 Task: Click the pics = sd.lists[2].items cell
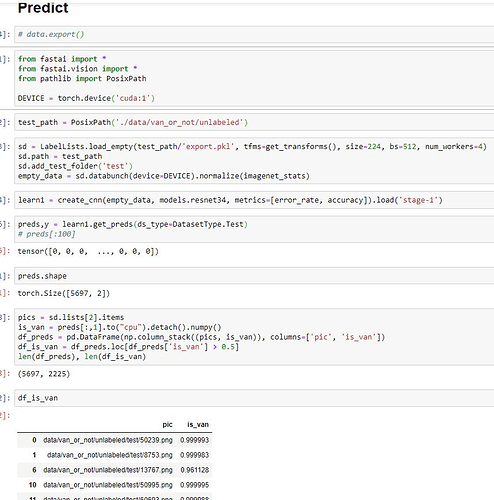(x=254, y=337)
